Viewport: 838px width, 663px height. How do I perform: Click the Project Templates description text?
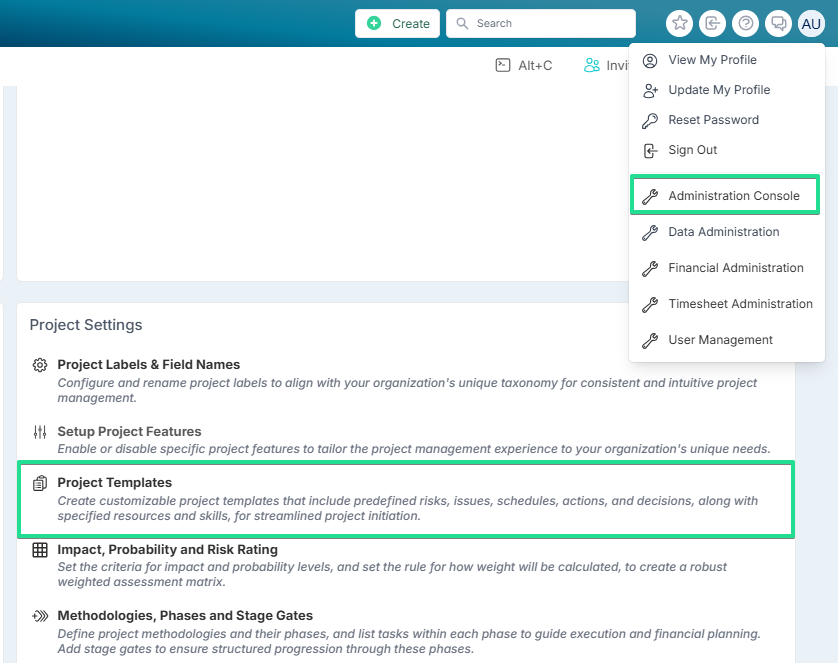[408, 508]
